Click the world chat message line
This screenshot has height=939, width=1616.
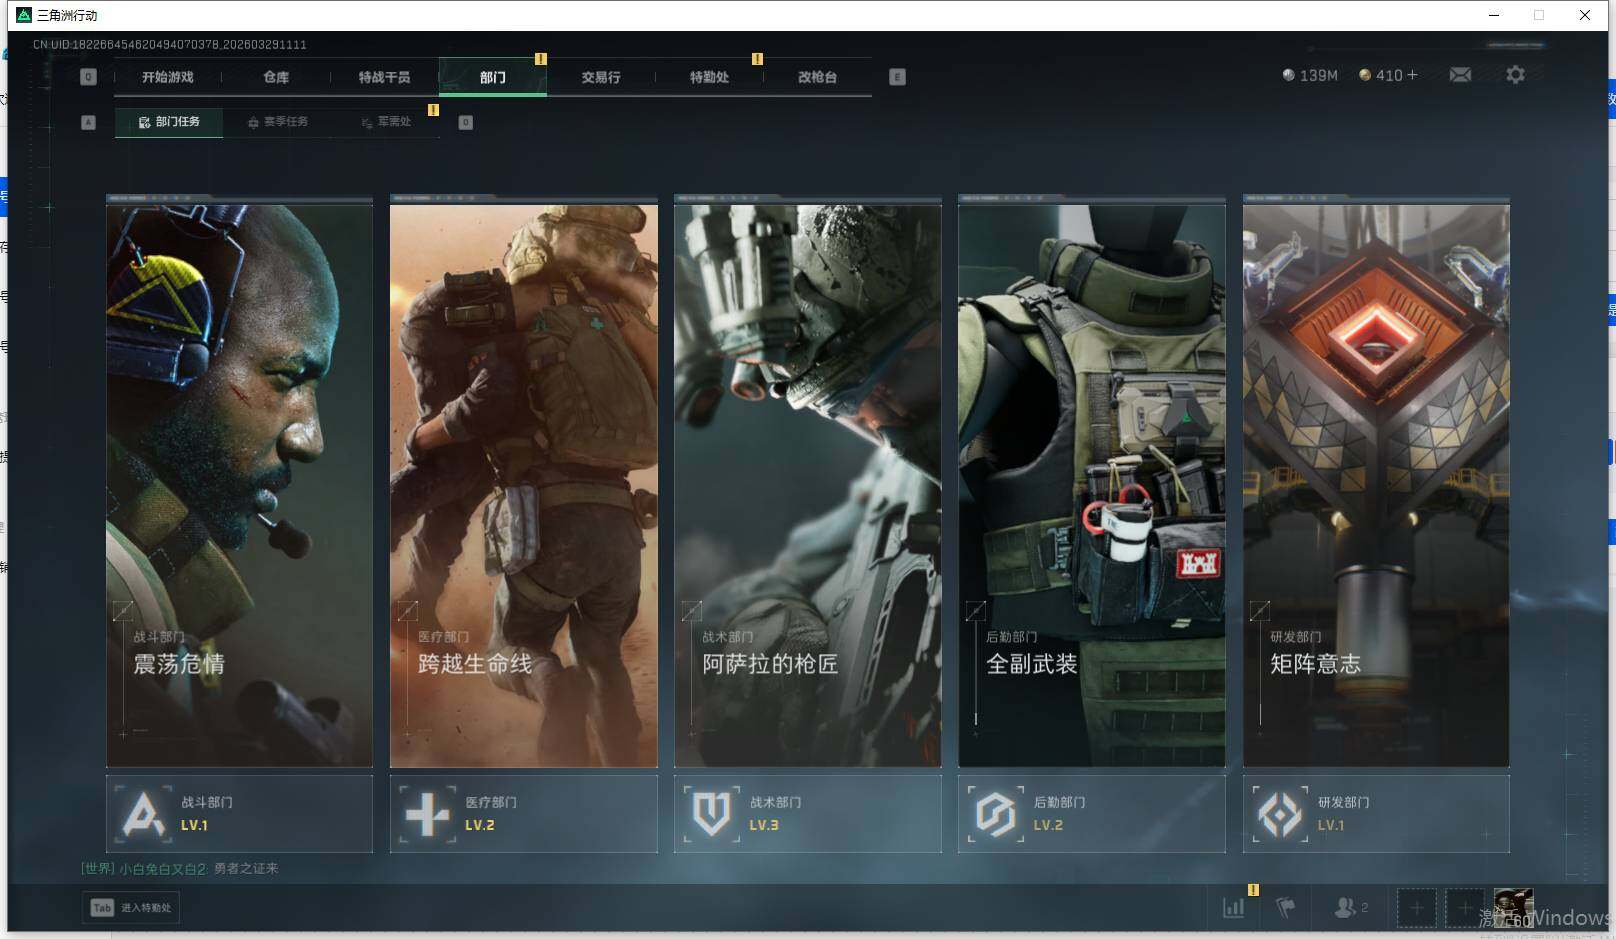(x=180, y=868)
